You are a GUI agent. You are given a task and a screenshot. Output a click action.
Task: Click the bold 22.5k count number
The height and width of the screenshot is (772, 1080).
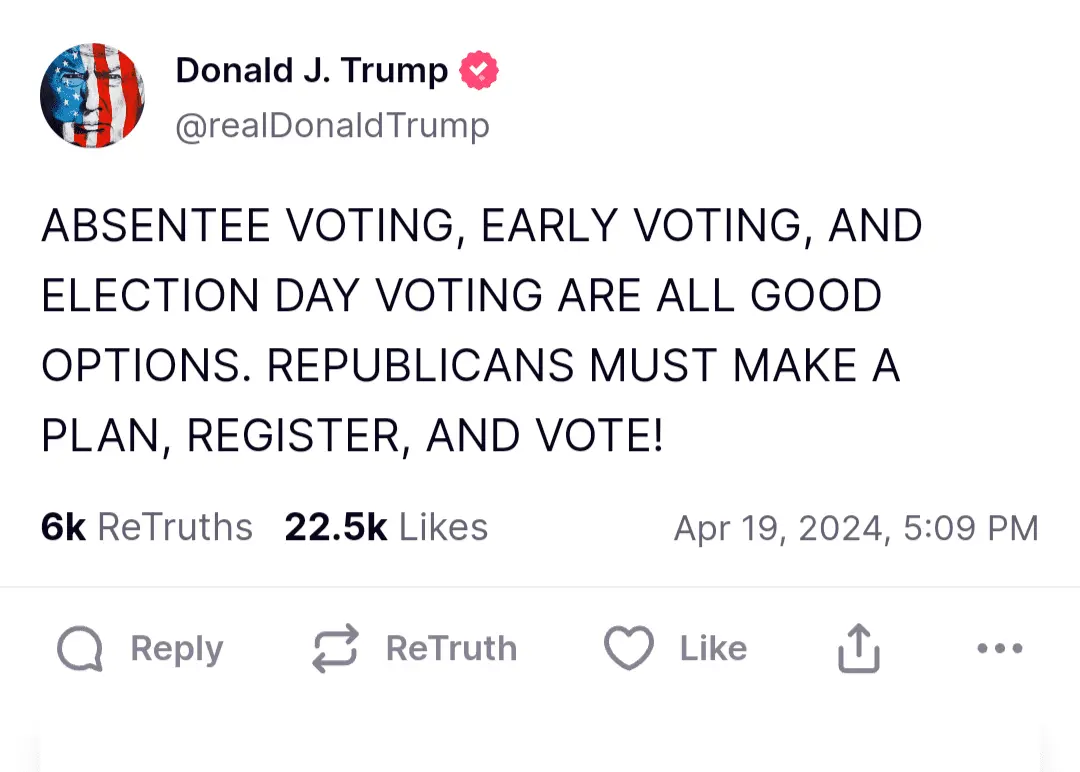[335, 527]
